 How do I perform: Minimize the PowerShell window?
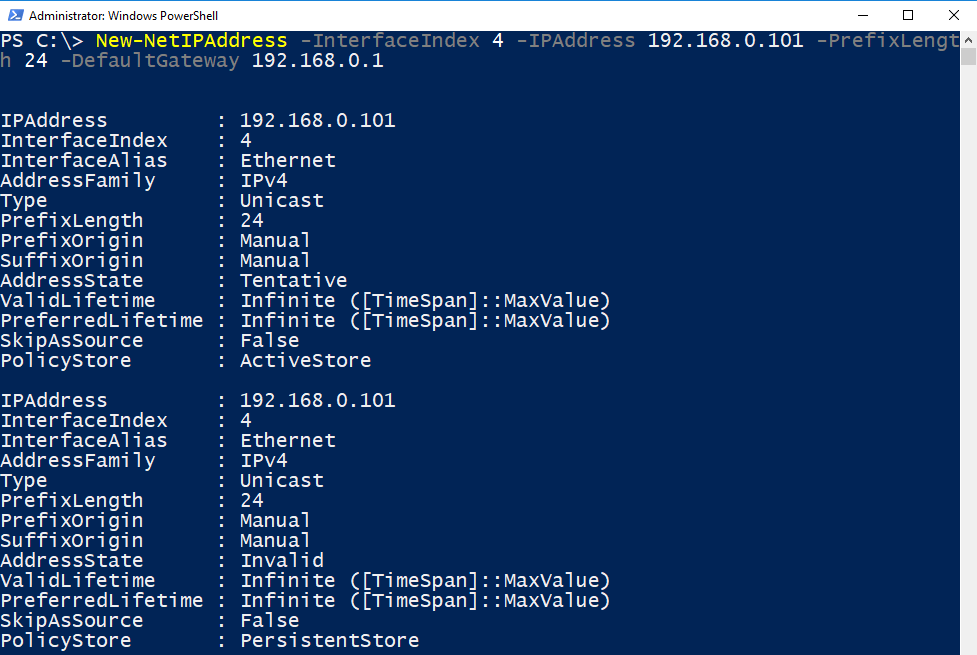click(x=862, y=15)
